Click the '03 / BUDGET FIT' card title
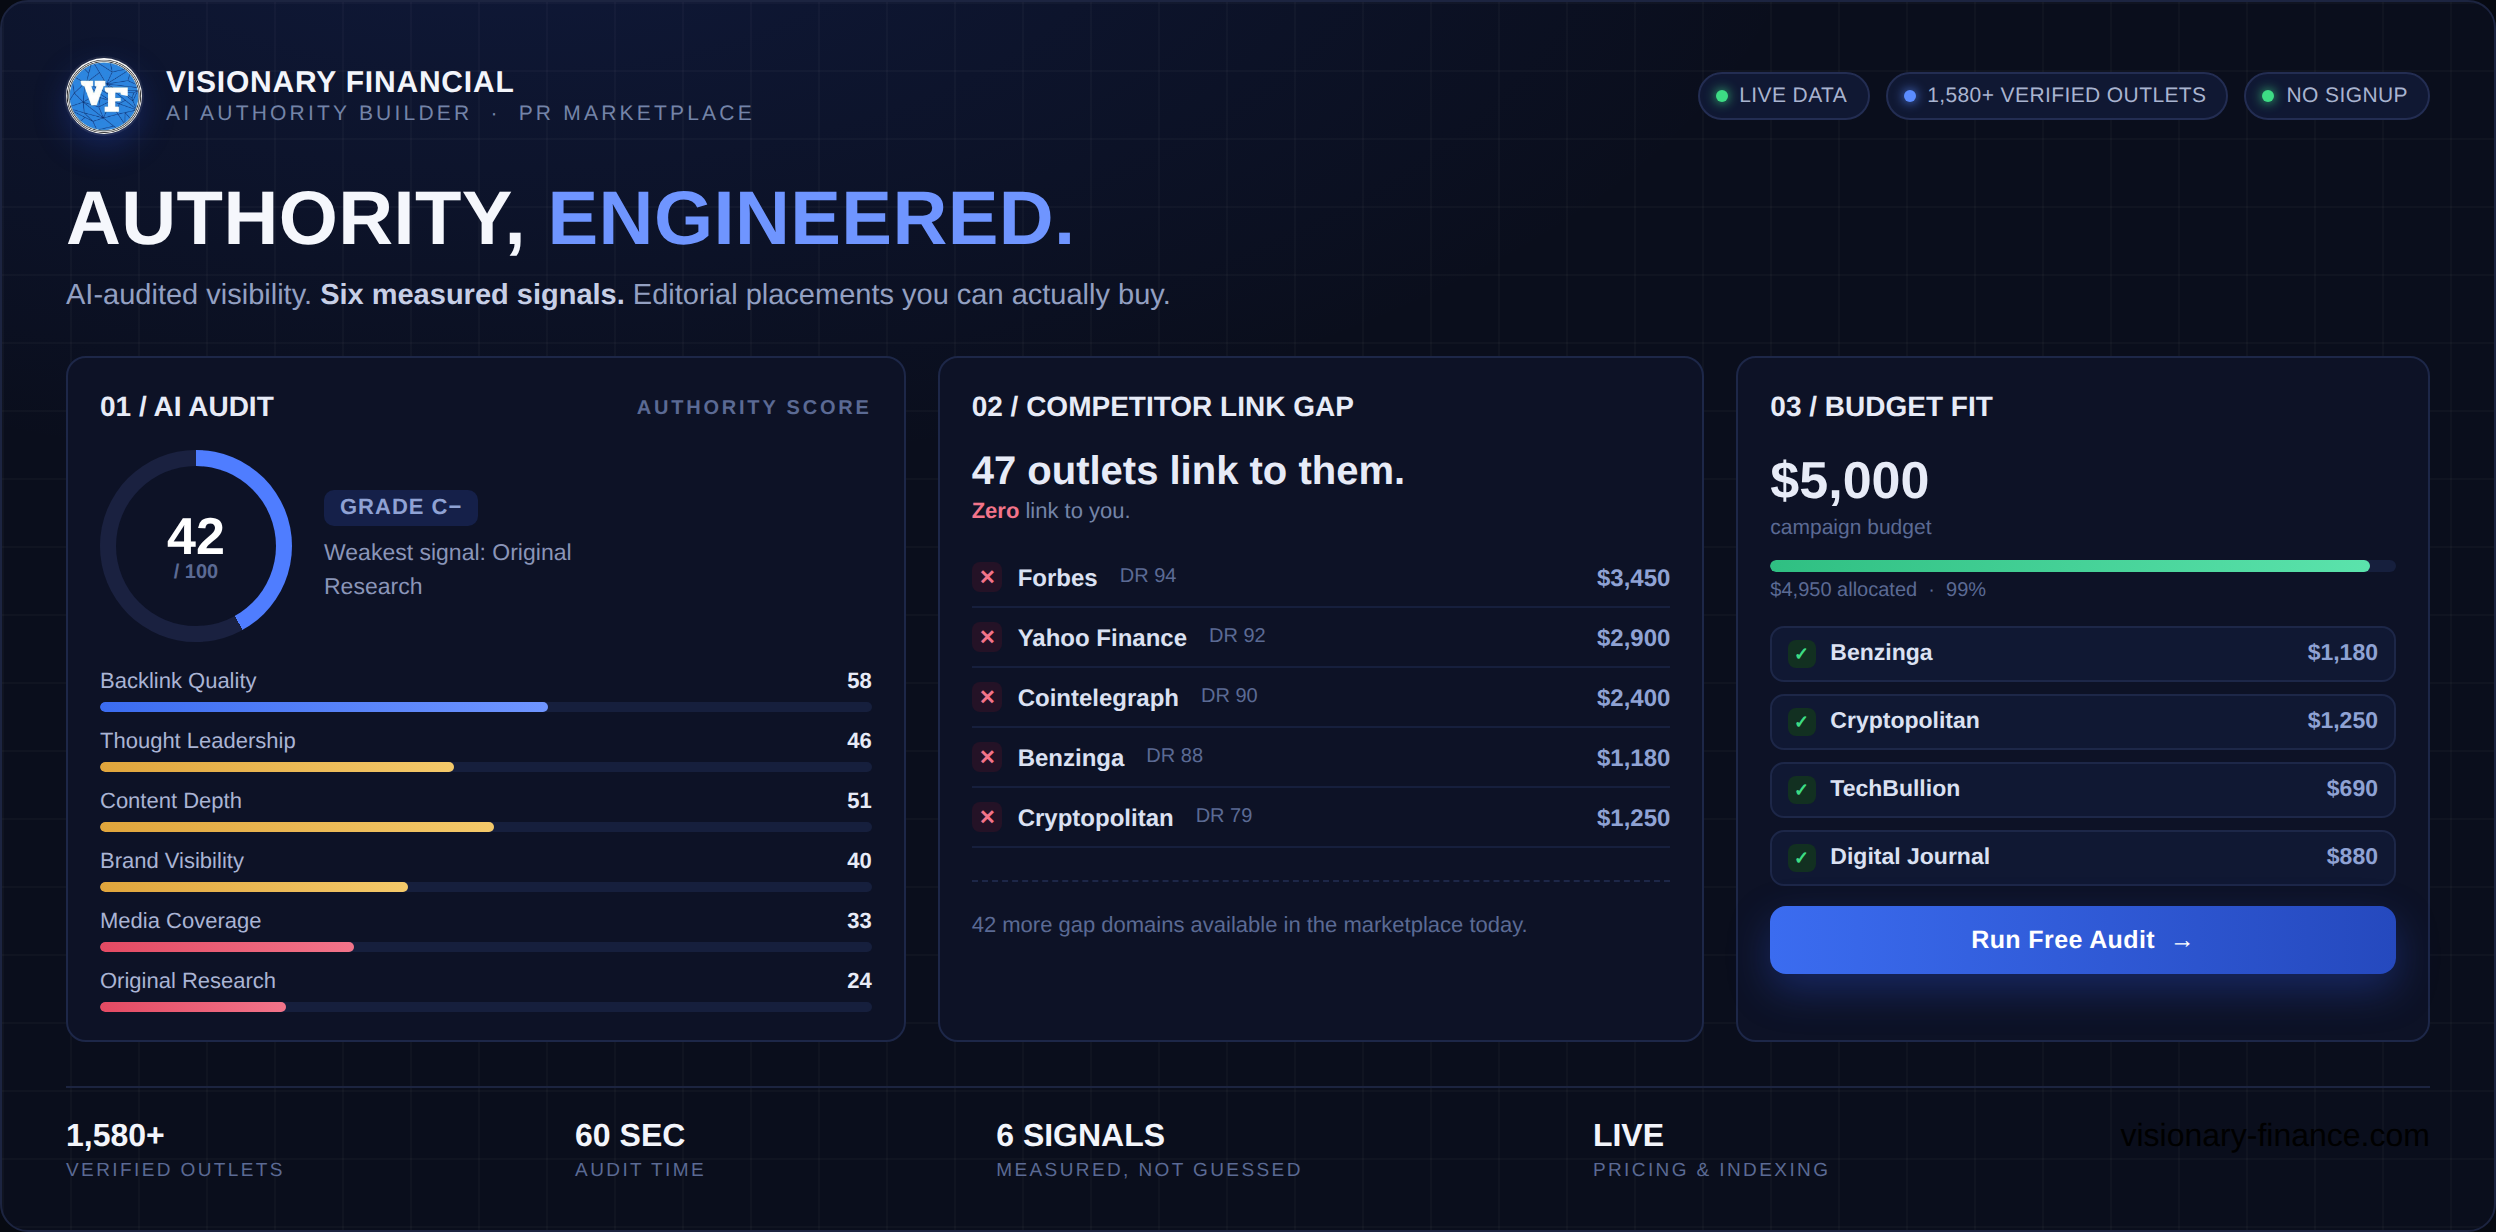The width and height of the screenshot is (2496, 1232). click(x=1881, y=407)
